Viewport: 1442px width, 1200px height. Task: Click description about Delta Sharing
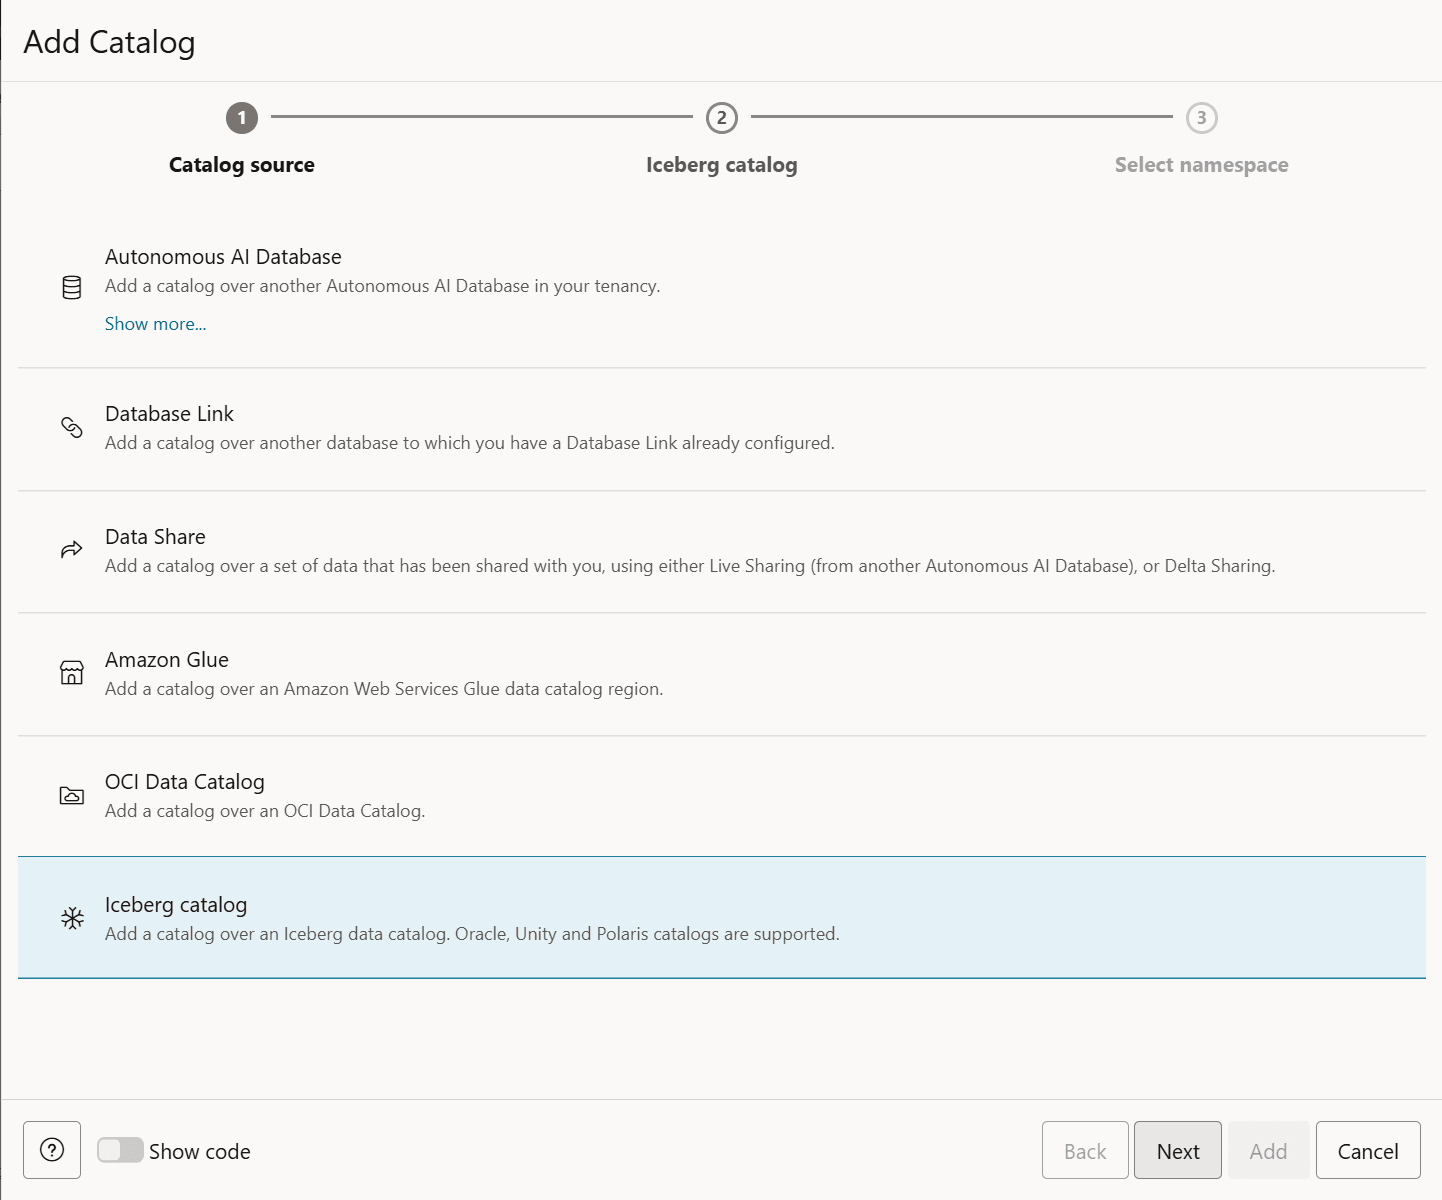coord(690,566)
